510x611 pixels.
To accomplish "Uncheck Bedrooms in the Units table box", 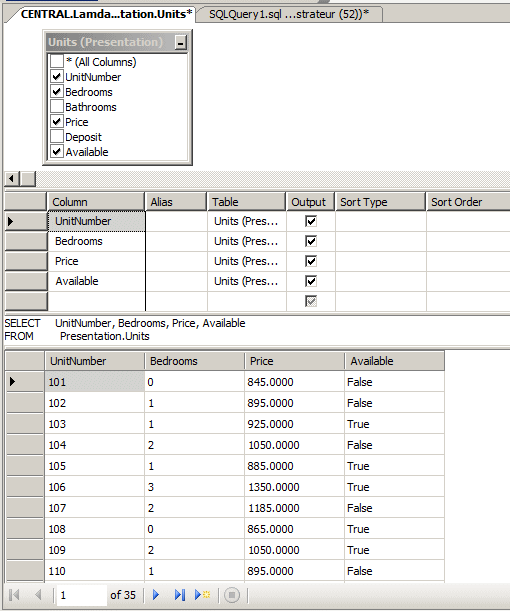I will pyautogui.click(x=57, y=92).
